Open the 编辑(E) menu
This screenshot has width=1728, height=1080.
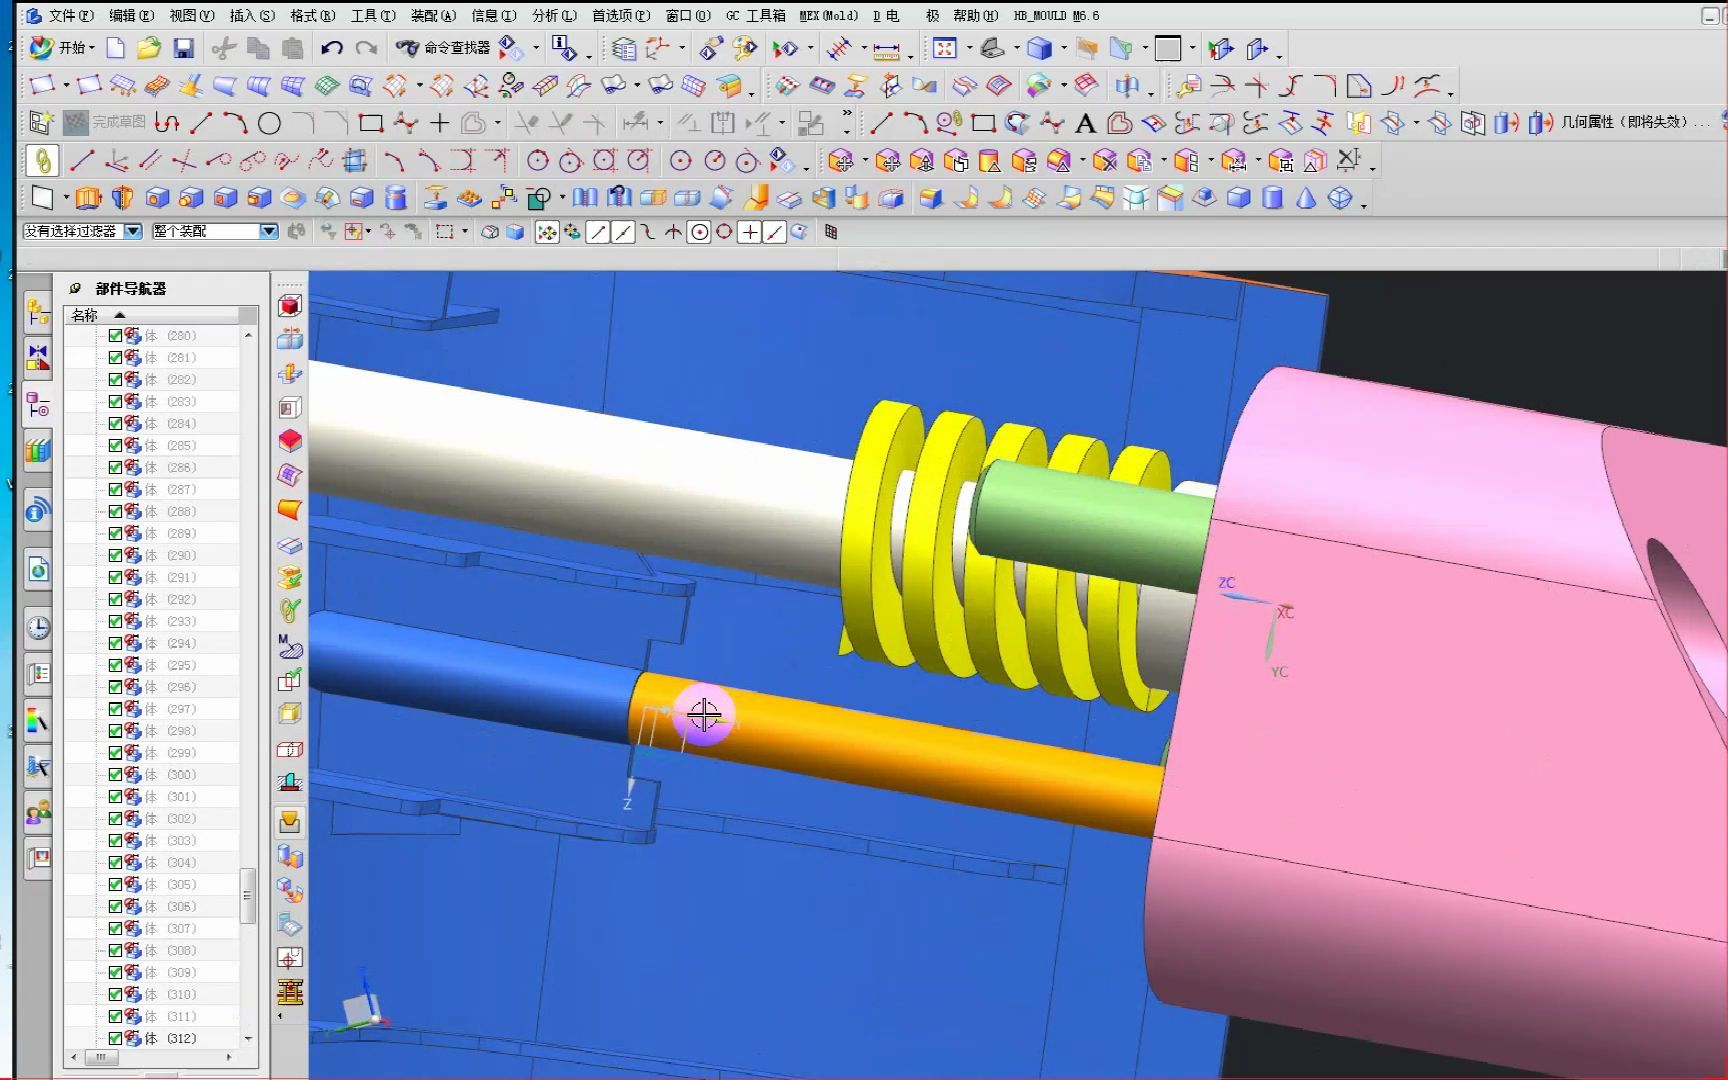click(131, 15)
